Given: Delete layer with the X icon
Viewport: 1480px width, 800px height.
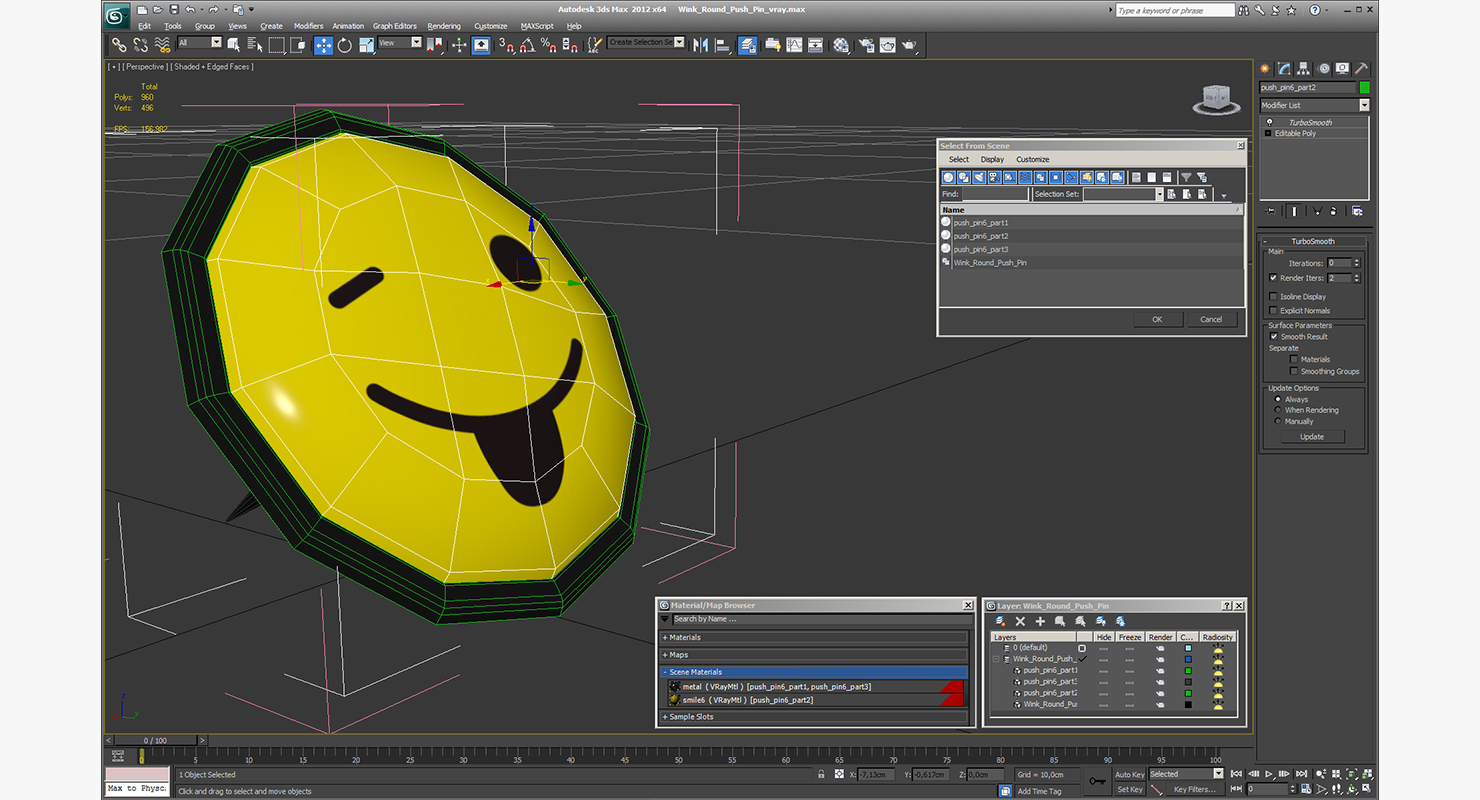Looking at the screenshot, I should 1020,621.
